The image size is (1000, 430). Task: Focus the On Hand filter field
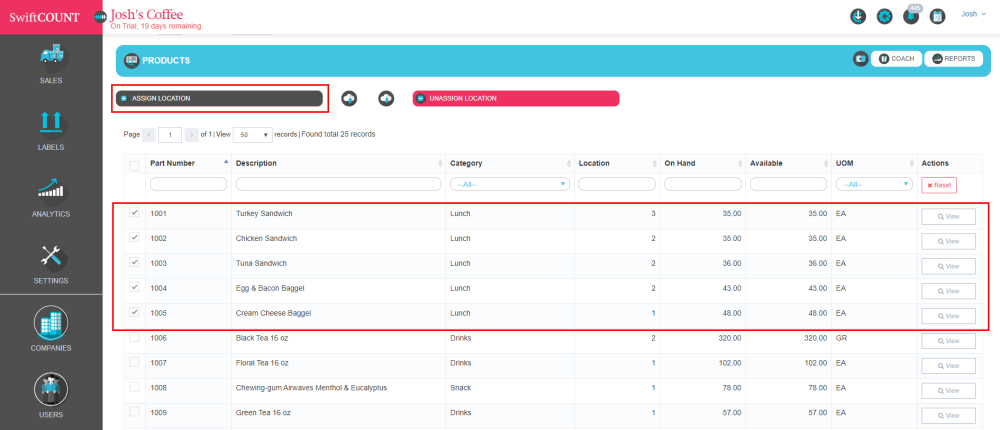(x=703, y=184)
